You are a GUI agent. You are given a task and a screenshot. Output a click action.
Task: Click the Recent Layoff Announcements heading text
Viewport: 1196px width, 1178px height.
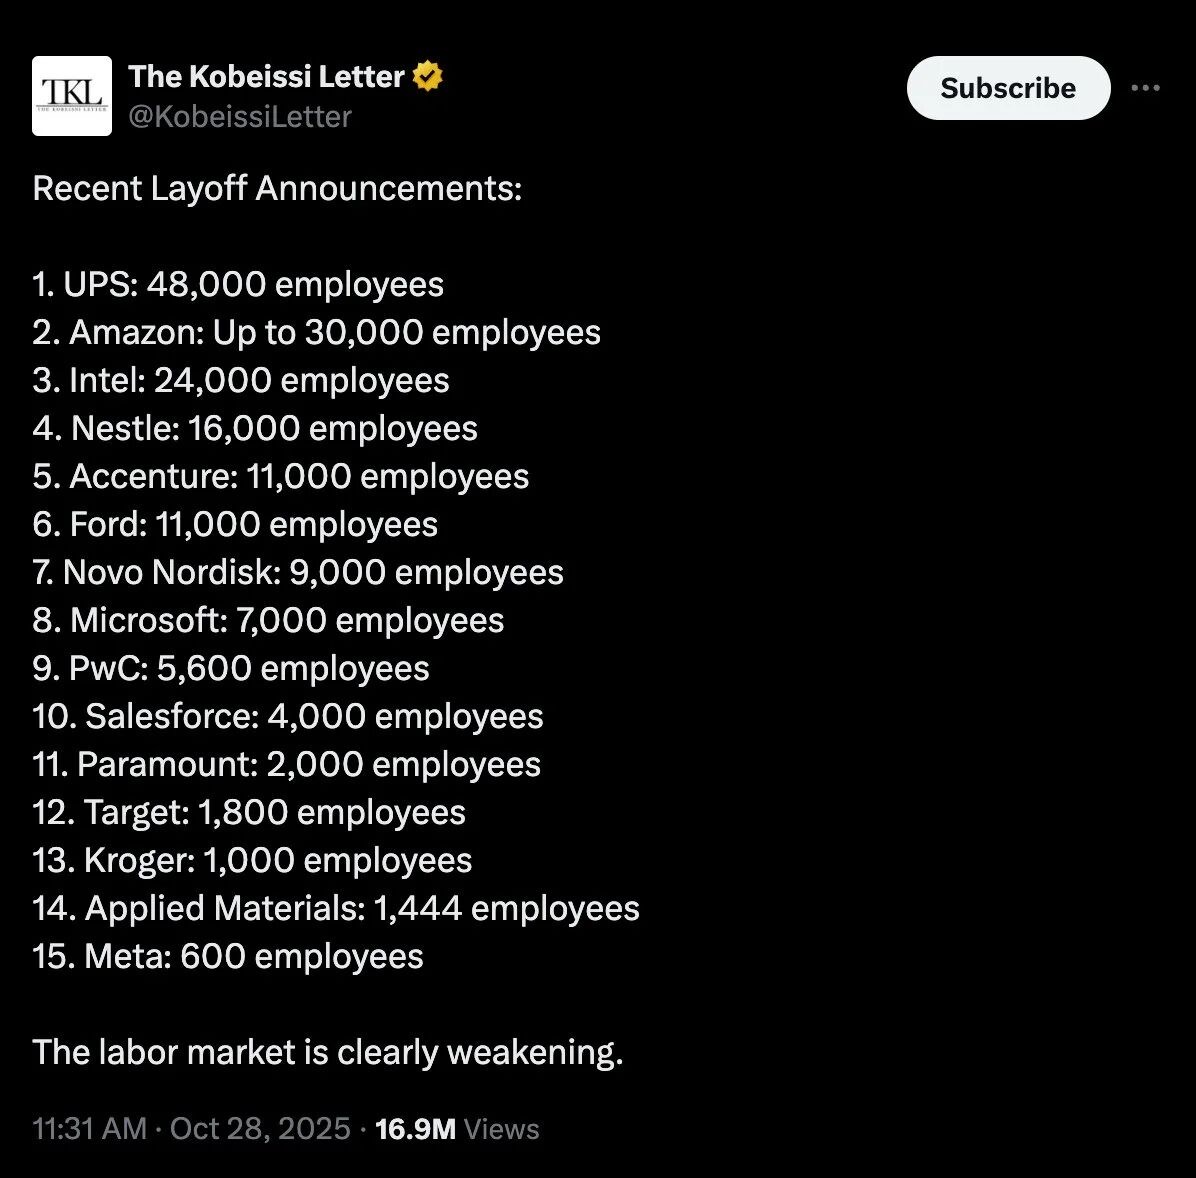[277, 188]
